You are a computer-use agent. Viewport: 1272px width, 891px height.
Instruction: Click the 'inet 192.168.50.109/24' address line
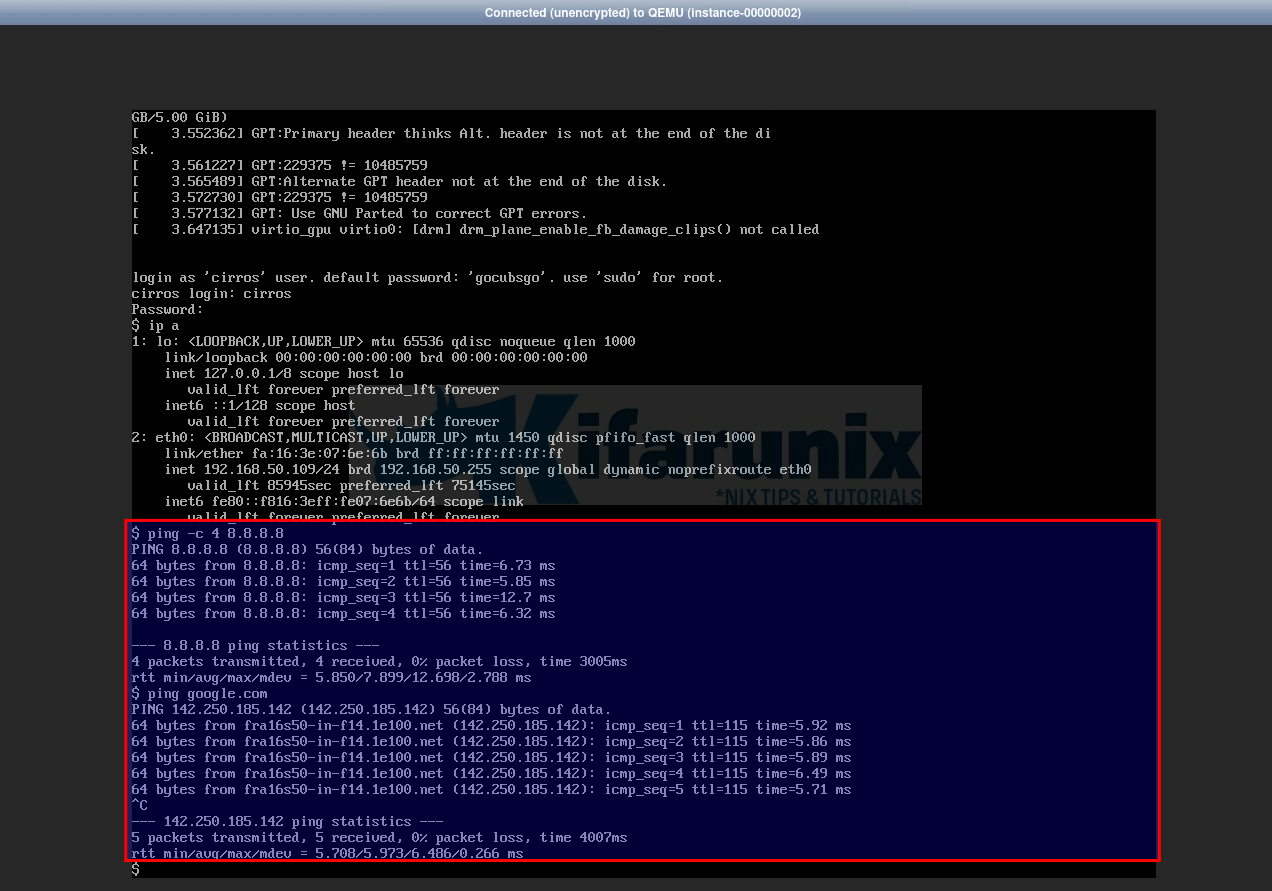pos(488,470)
